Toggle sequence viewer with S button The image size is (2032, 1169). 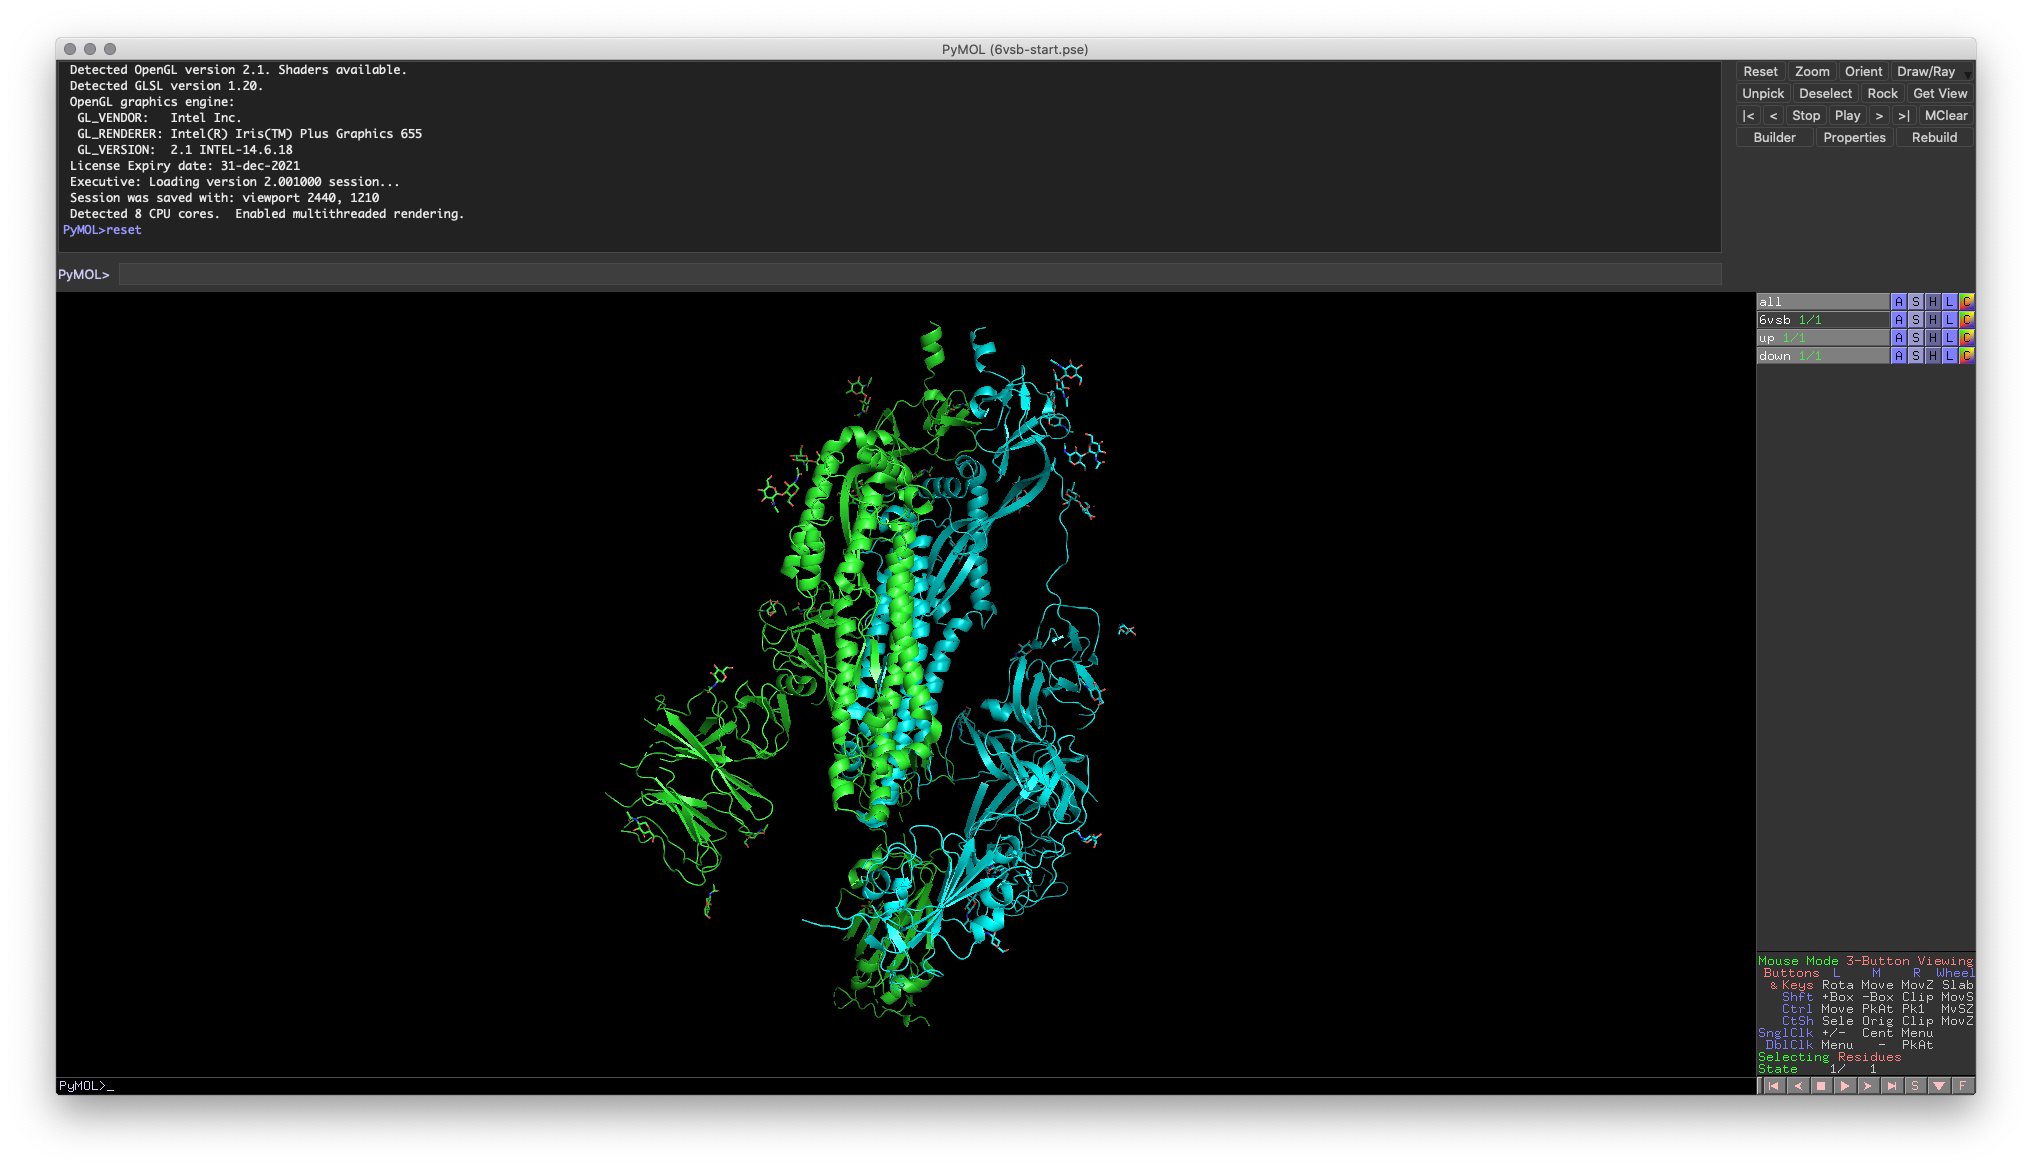click(x=1915, y=1086)
